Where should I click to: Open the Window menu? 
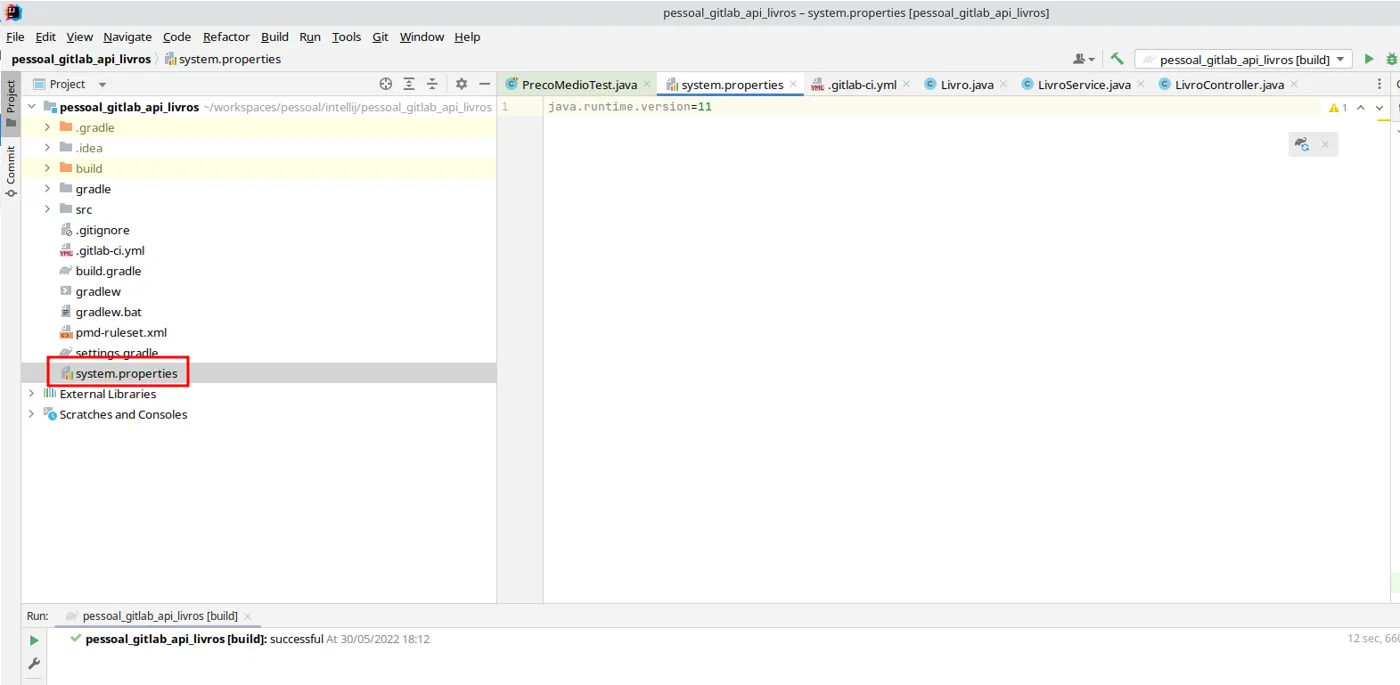[x=422, y=37]
